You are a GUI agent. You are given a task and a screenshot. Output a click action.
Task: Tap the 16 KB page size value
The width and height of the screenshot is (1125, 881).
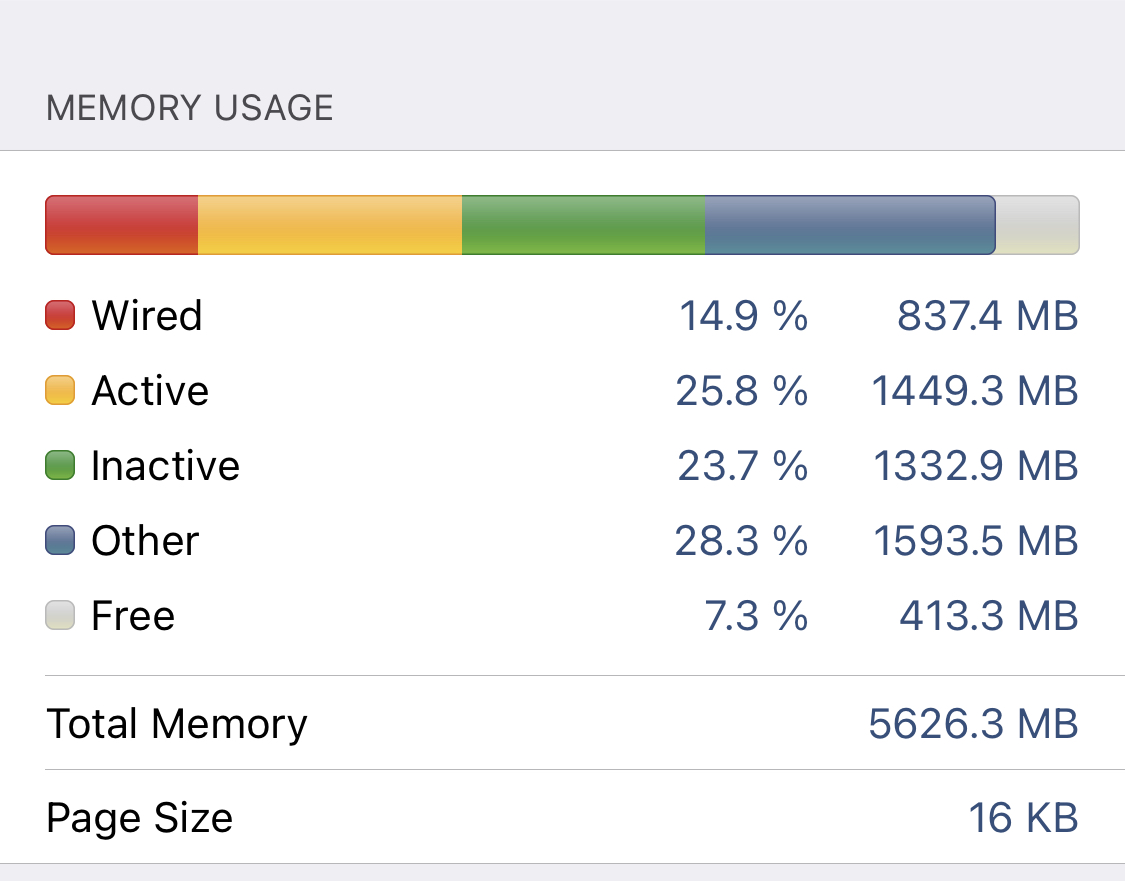coord(1023,818)
